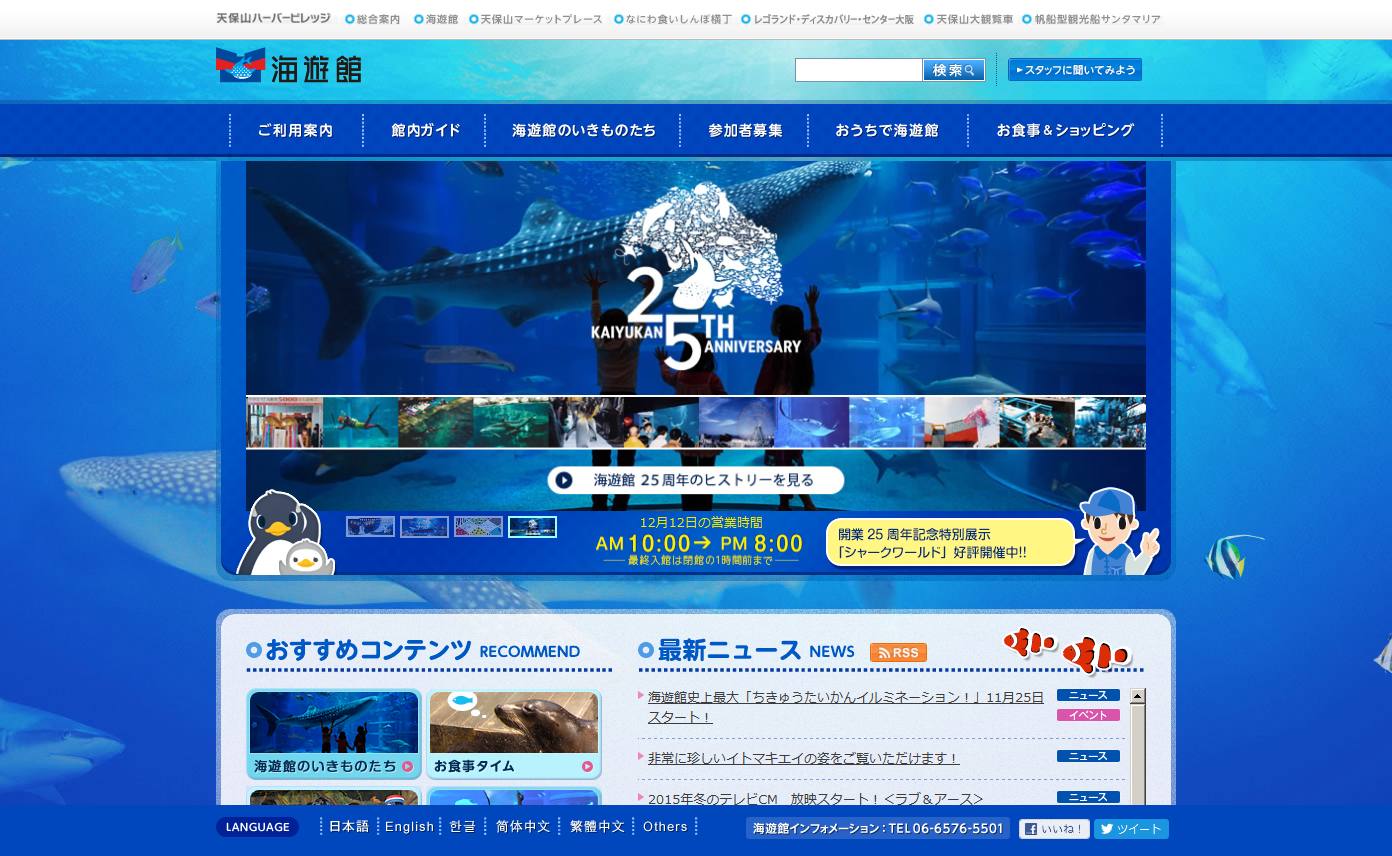Screen dimensions: 1392x856
Task: Click the pink arrow on the お食事タイム card
Action: pos(587,767)
